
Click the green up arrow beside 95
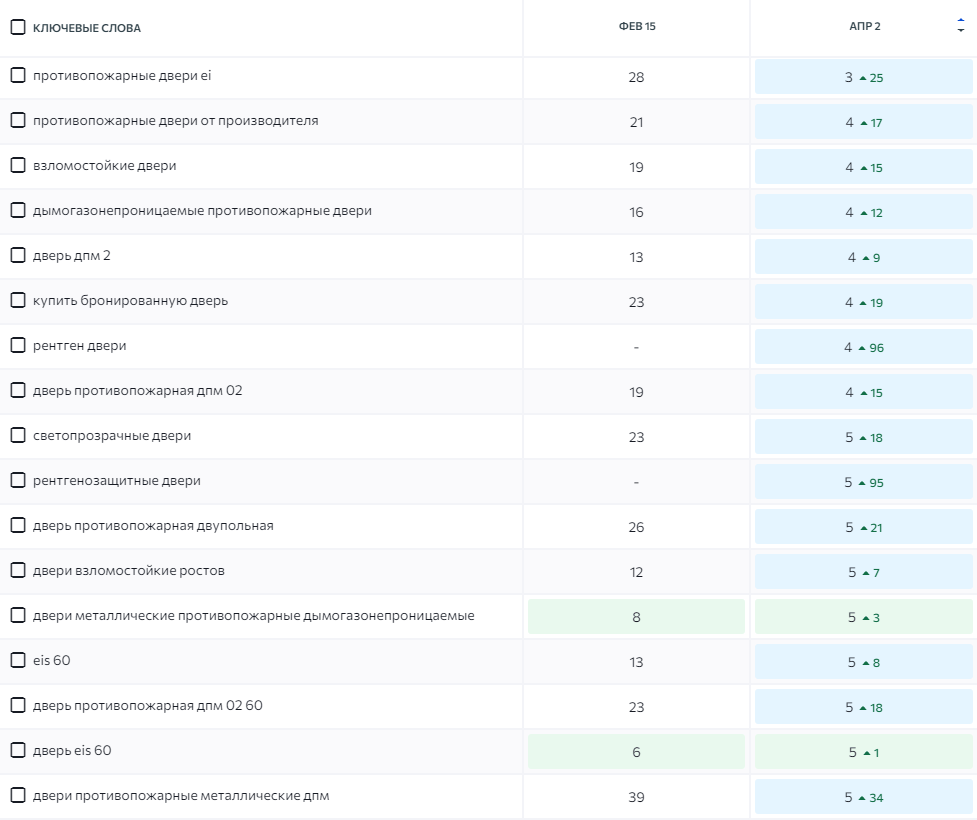(861, 483)
